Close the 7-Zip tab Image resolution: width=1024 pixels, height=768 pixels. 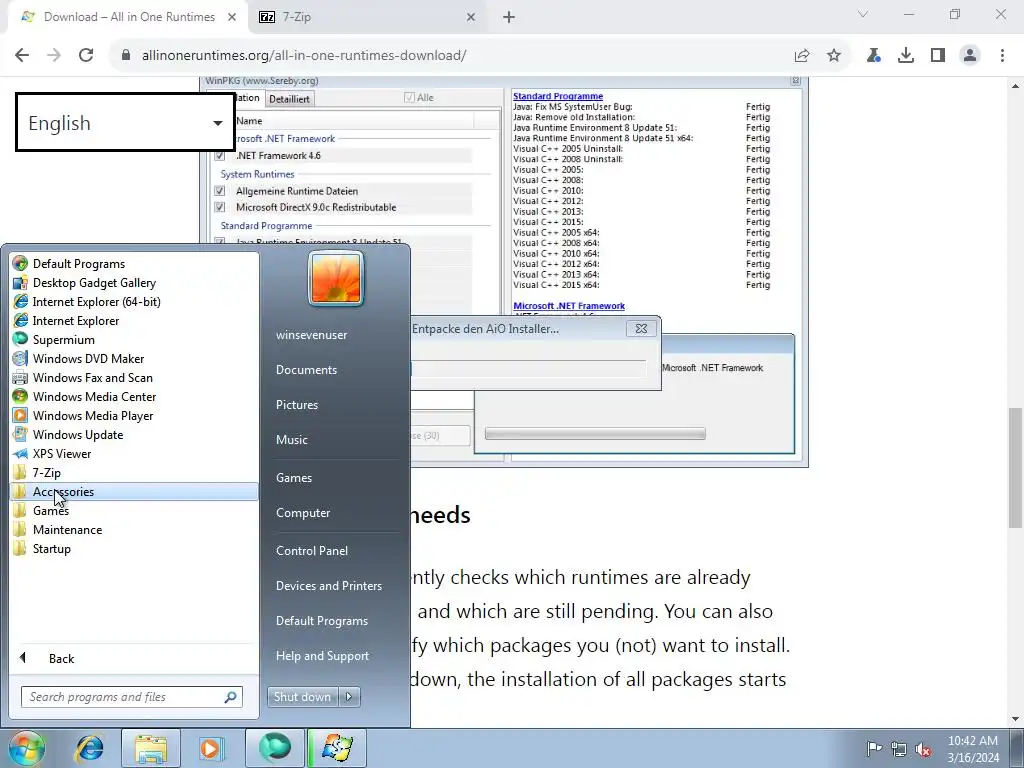(x=471, y=17)
